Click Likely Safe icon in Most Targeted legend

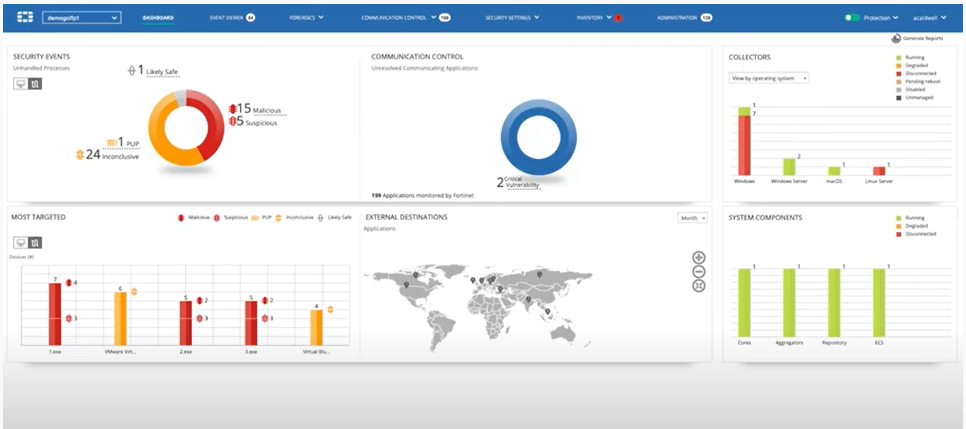tap(320, 218)
